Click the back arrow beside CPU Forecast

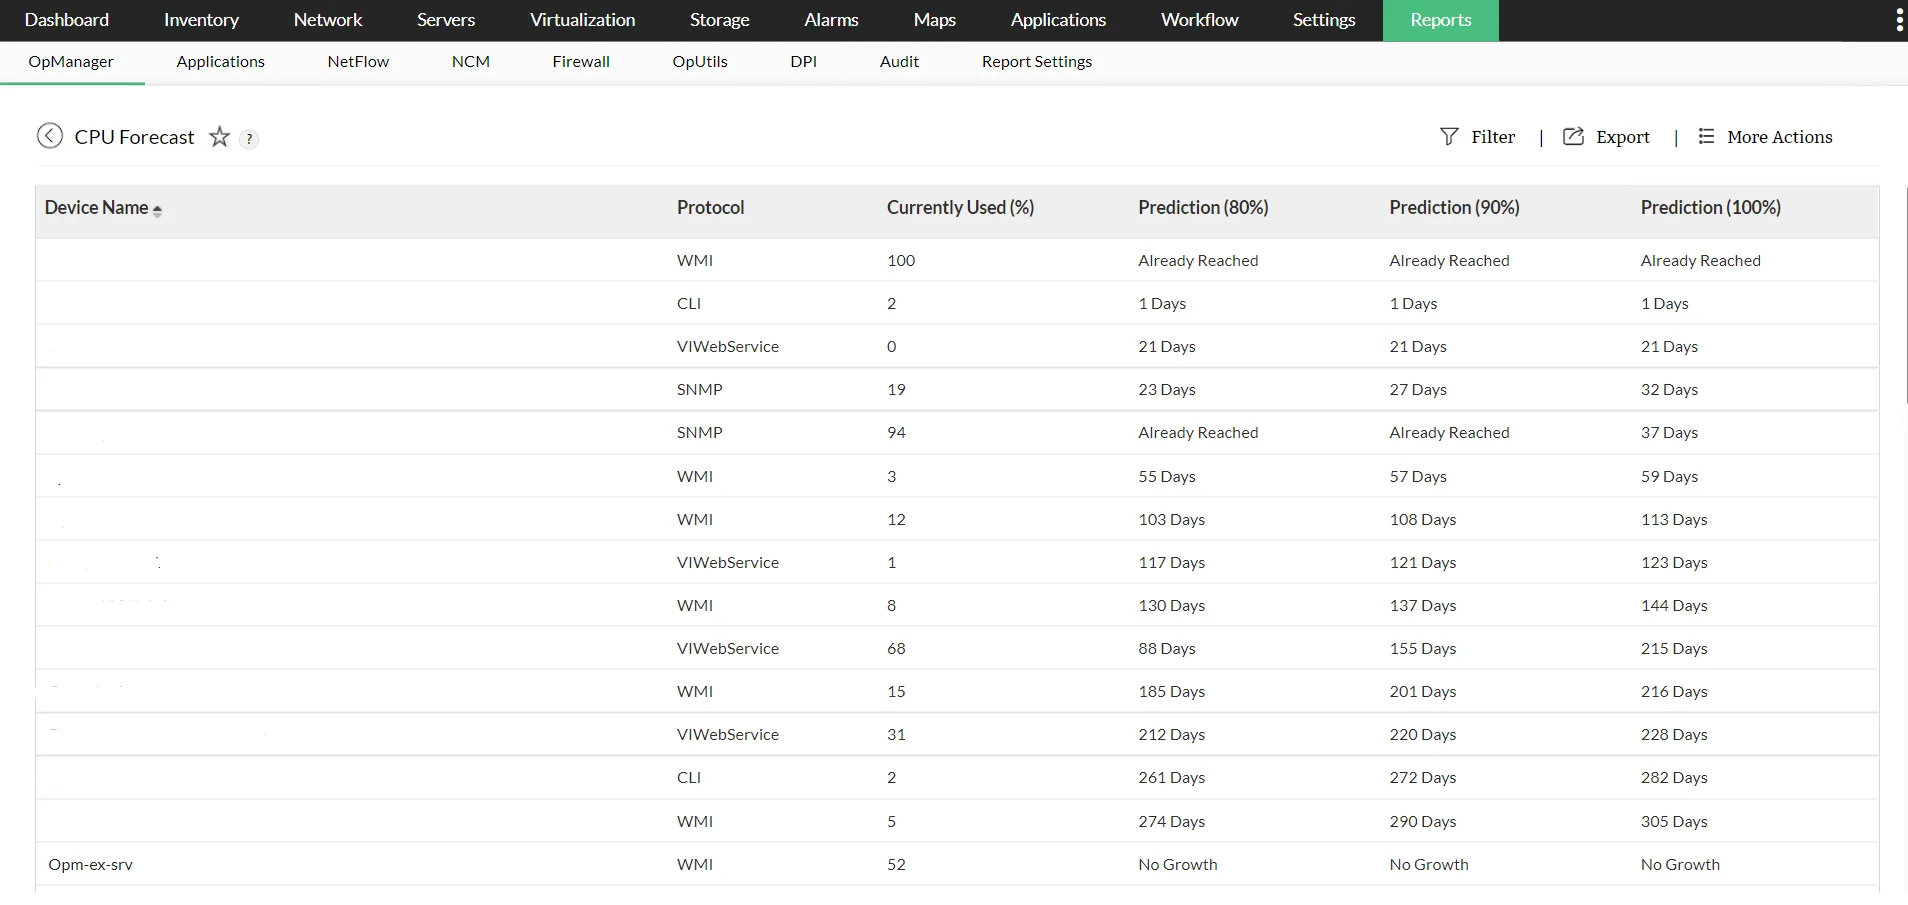tap(49, 136)
